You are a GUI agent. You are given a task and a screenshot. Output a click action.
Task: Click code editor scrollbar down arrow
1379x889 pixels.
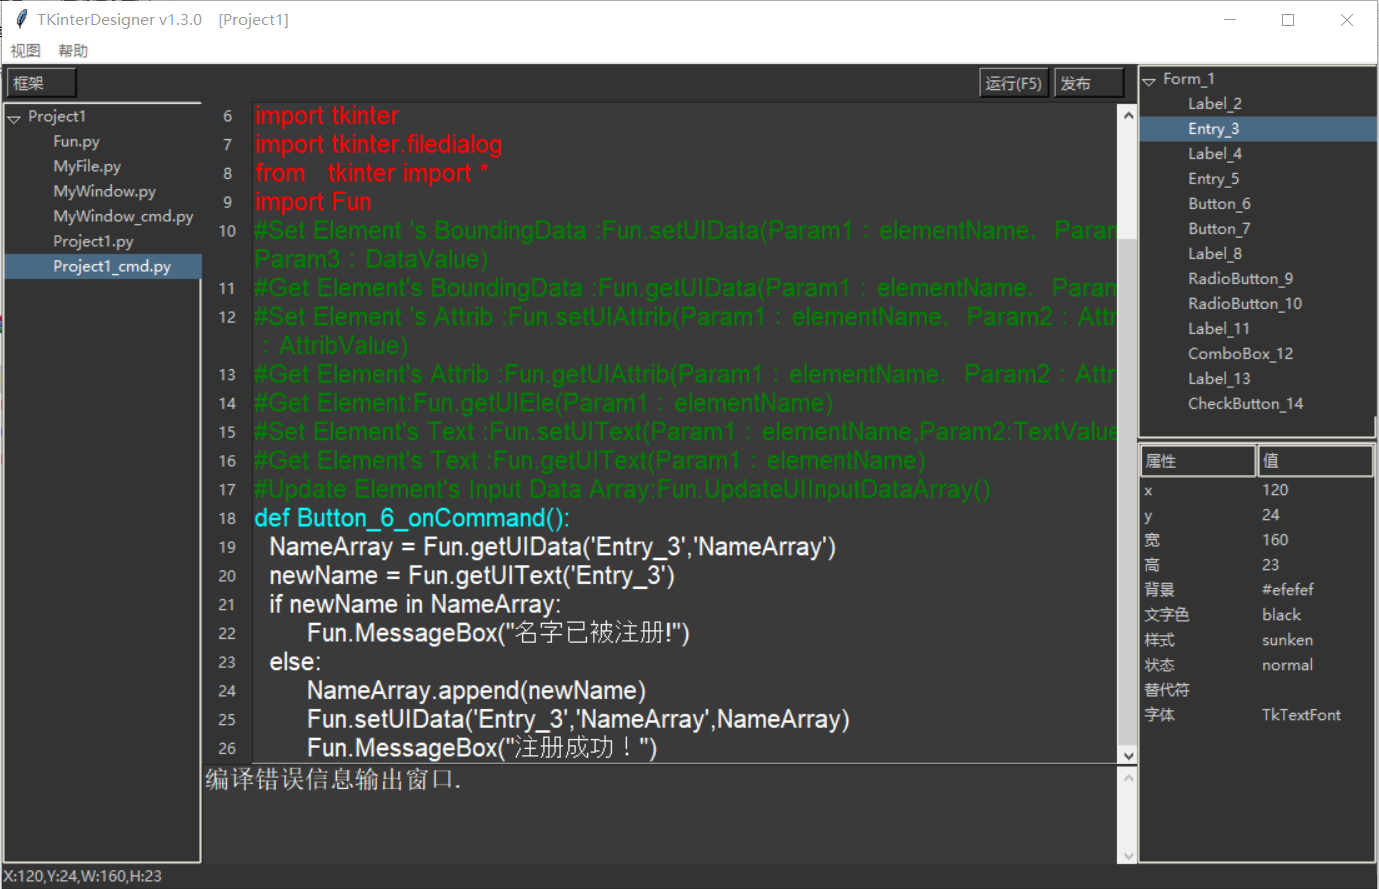point(1128,756)
